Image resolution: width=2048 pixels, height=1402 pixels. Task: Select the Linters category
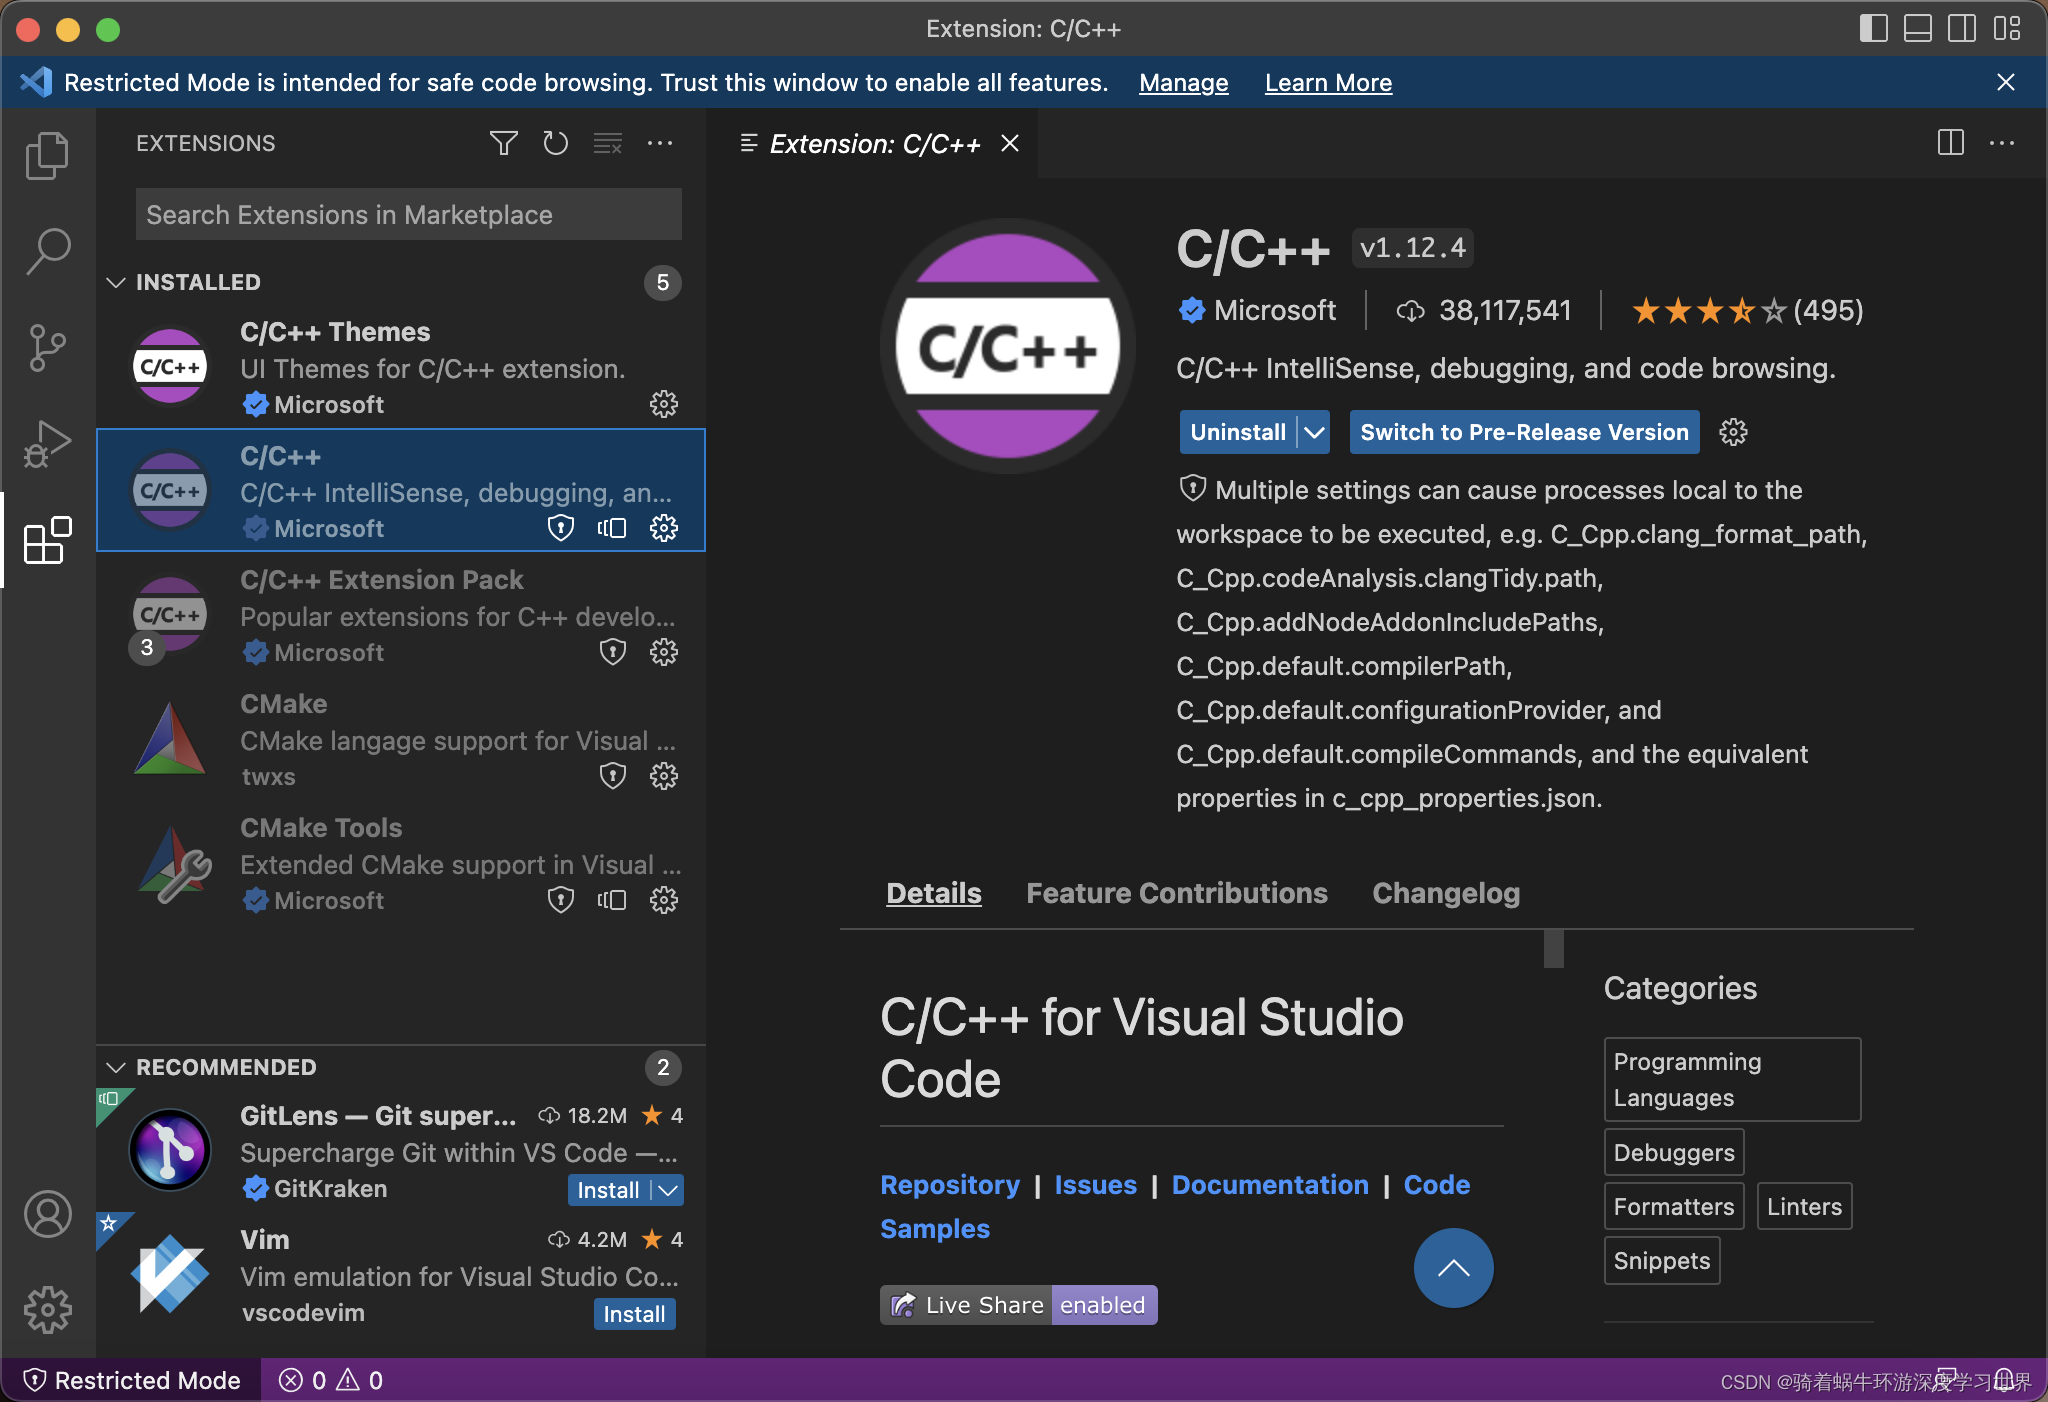coord(1804,1206)
